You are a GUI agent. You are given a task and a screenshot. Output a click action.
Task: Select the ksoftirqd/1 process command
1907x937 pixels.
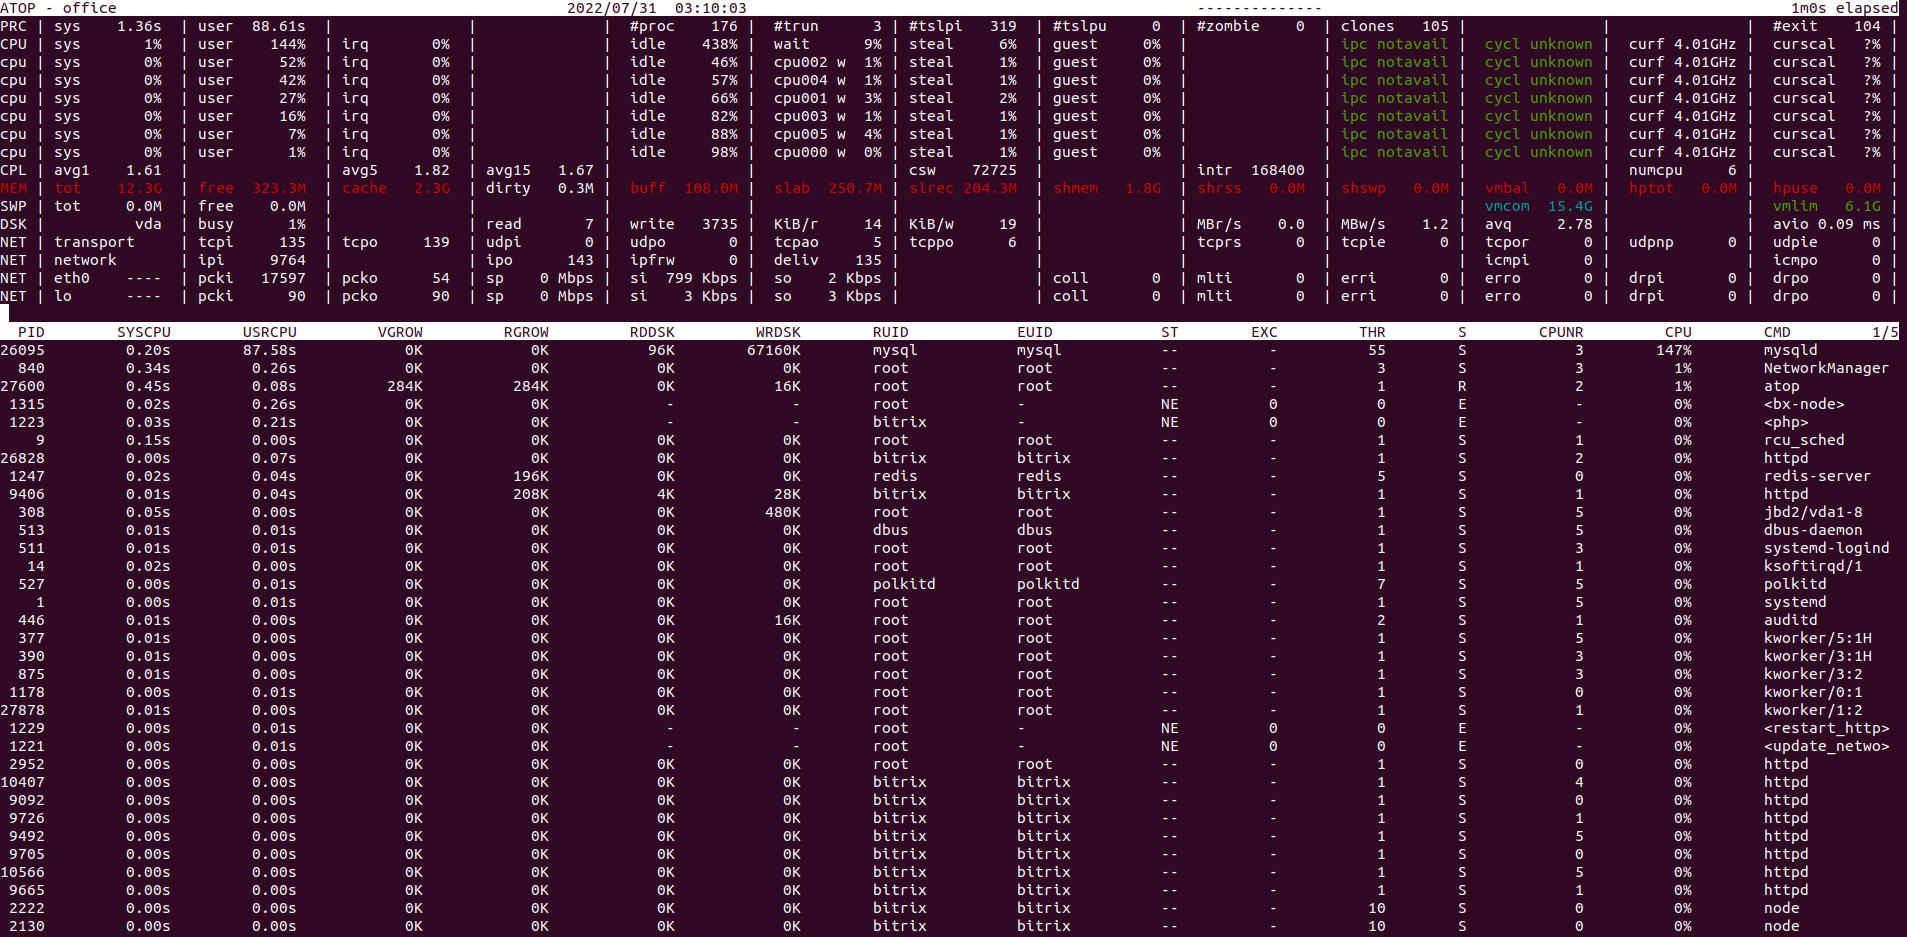pos(1813,566)
